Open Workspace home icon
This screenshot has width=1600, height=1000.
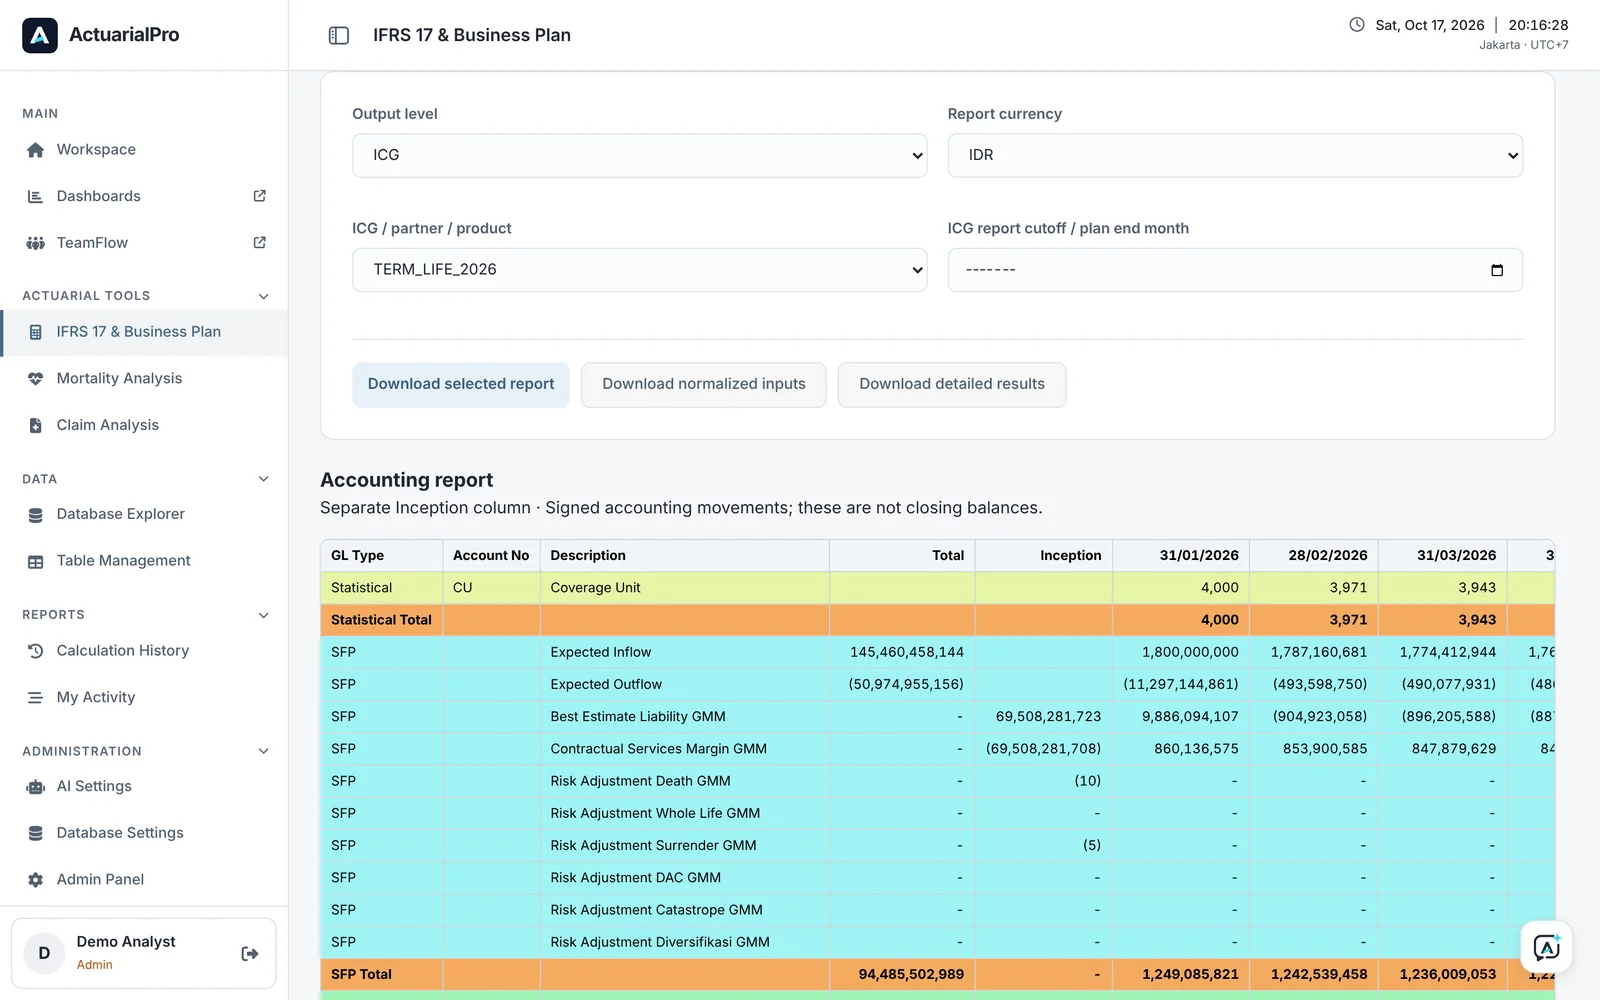click(36, 150)
